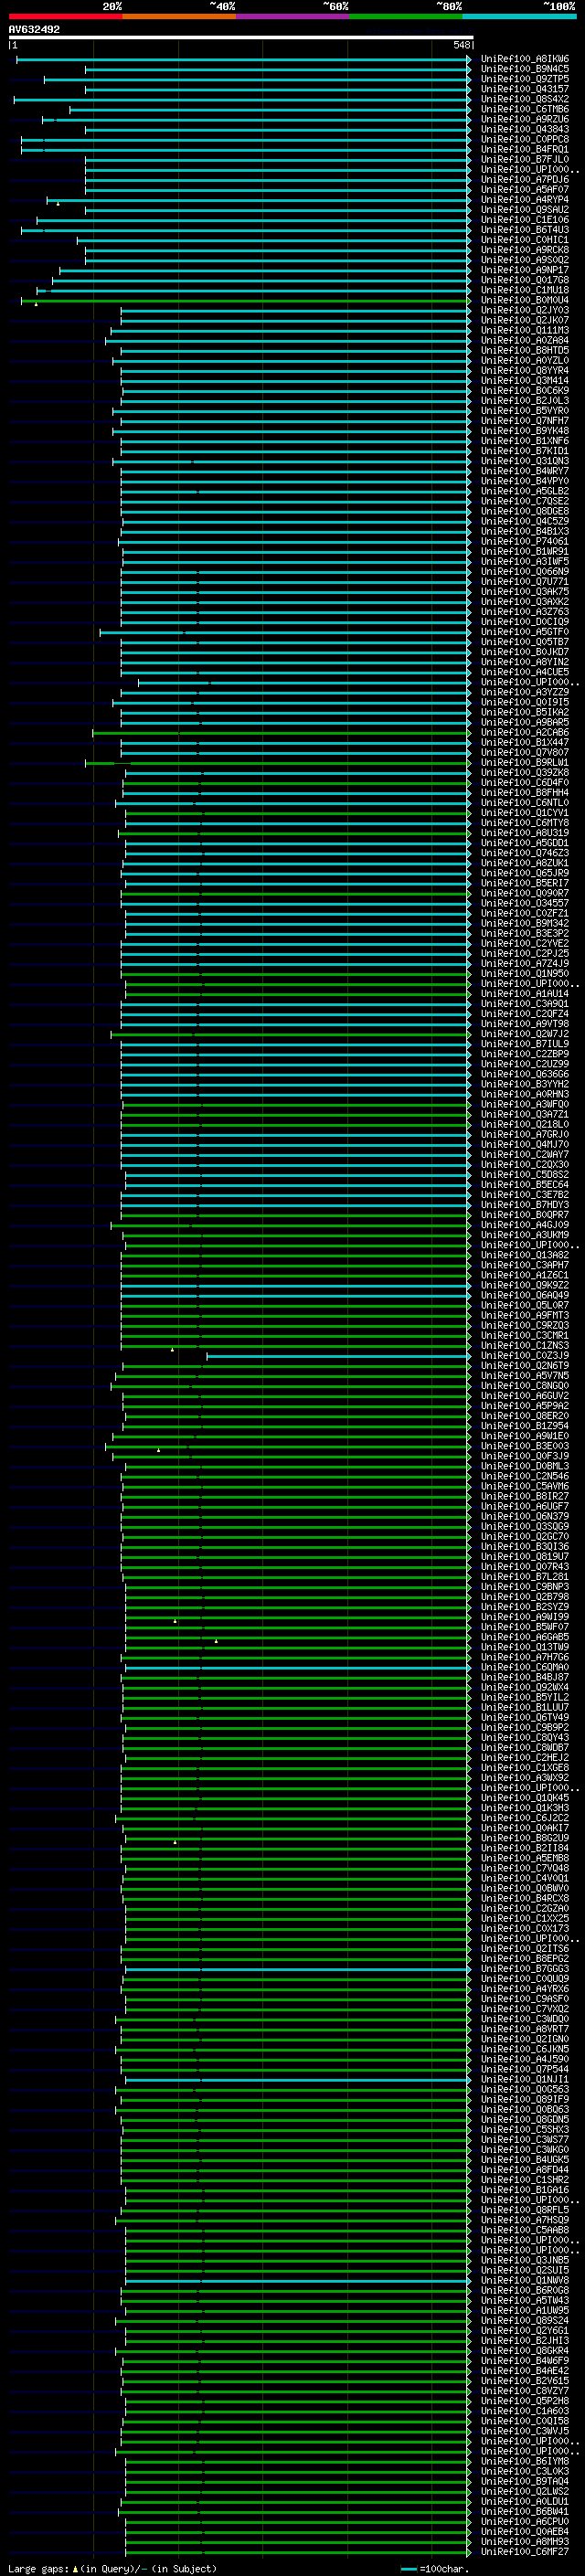
Task: Click hit label UniRef100_B7FJL0
Action: [525, 160]
